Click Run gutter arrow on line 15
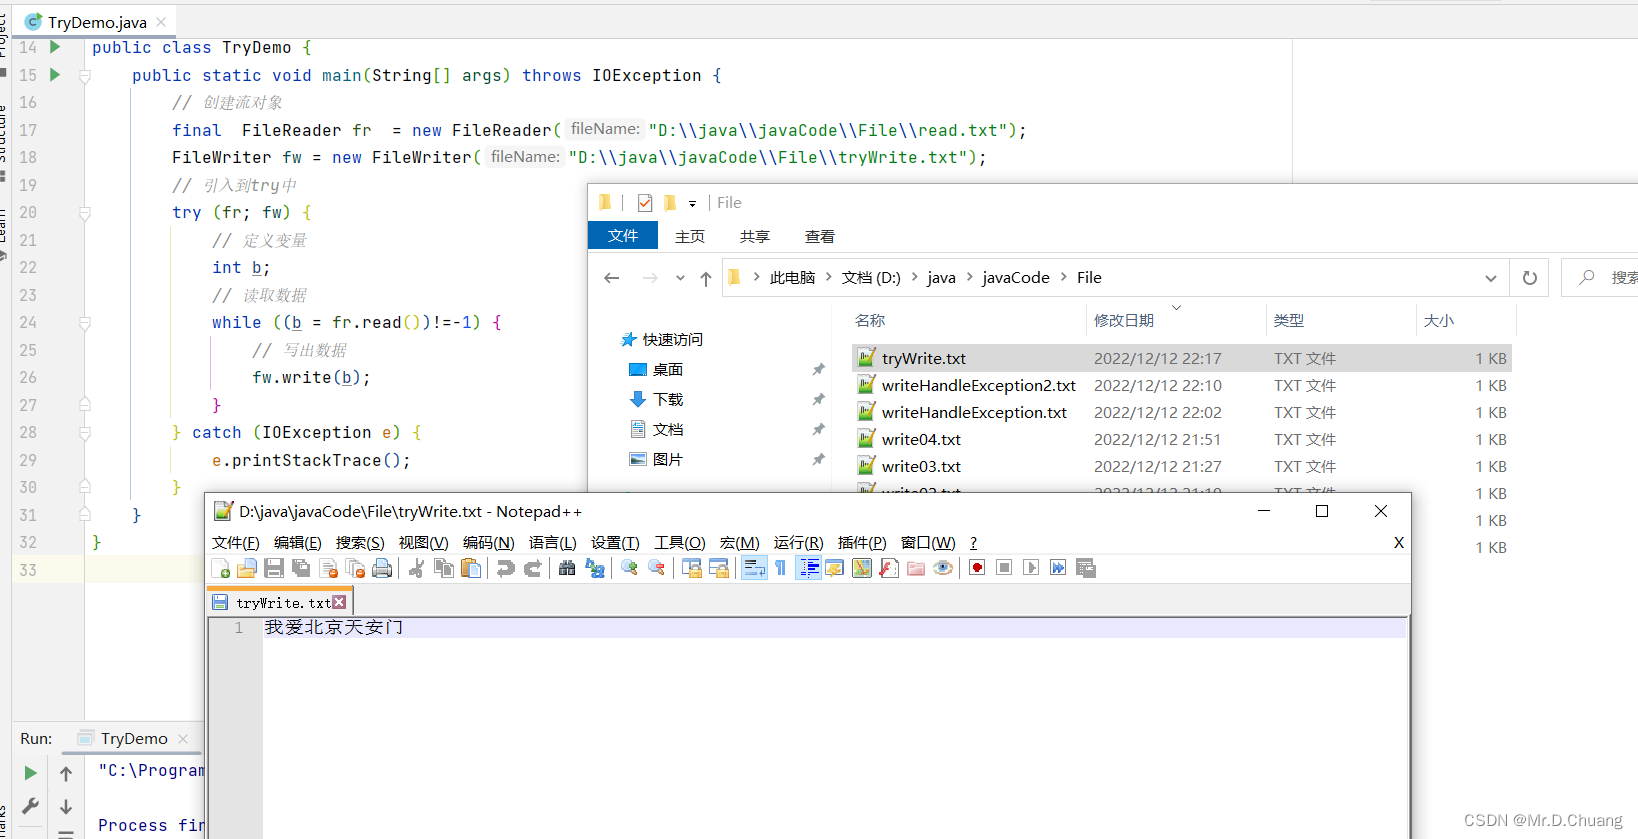 55,75
